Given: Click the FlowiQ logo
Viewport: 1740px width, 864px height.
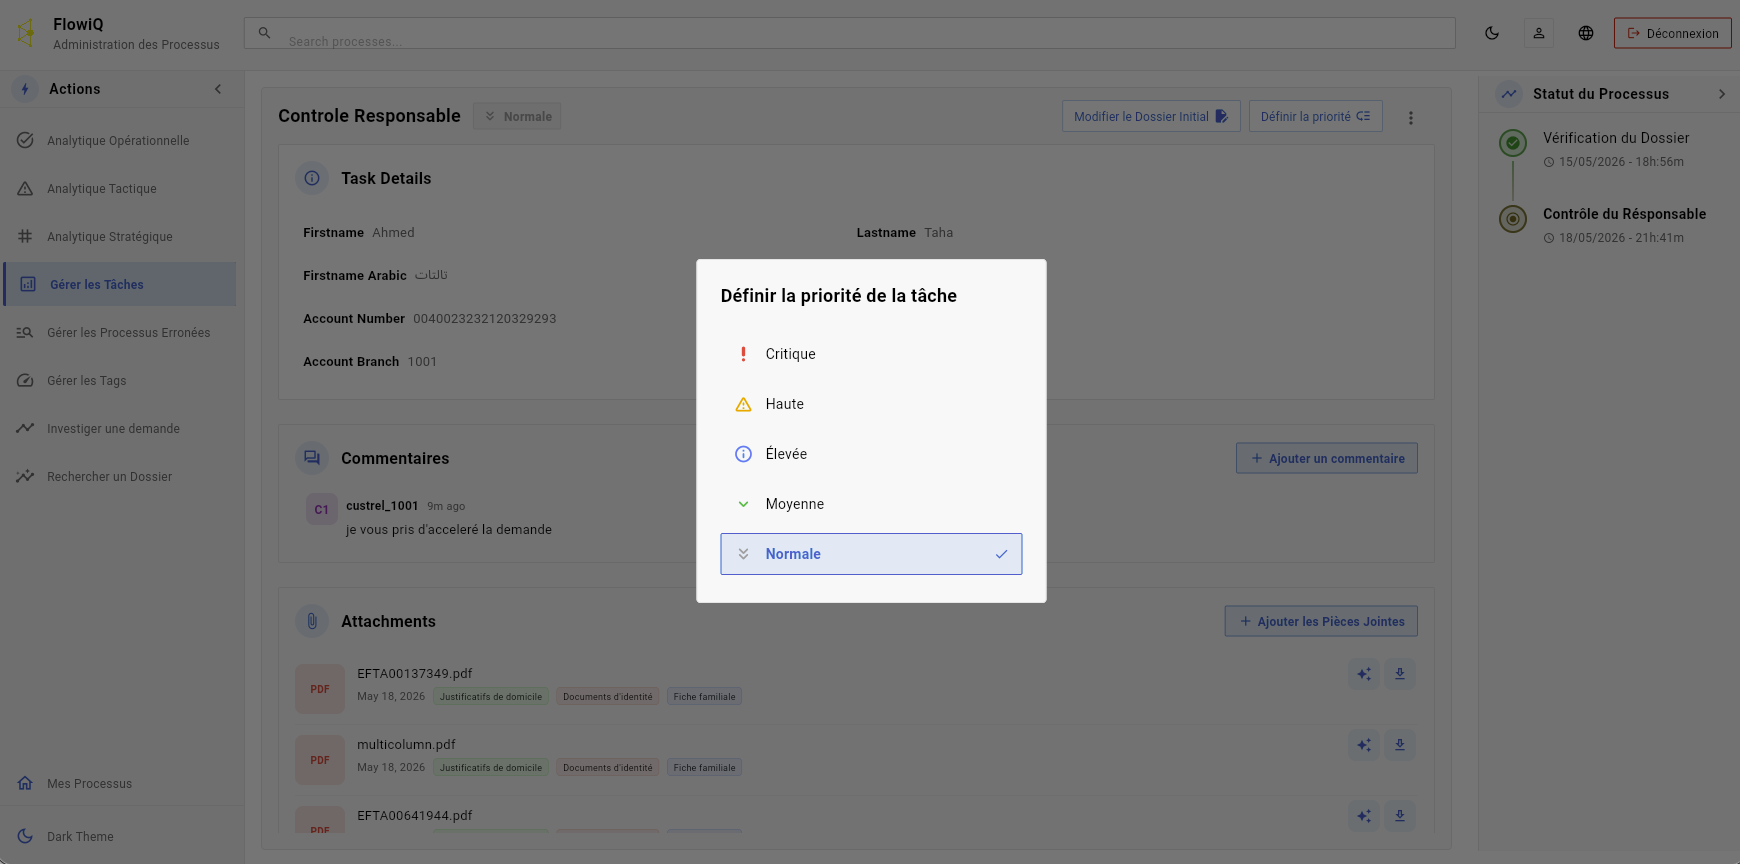Looking at the screenshot, I should click(27, 33).
